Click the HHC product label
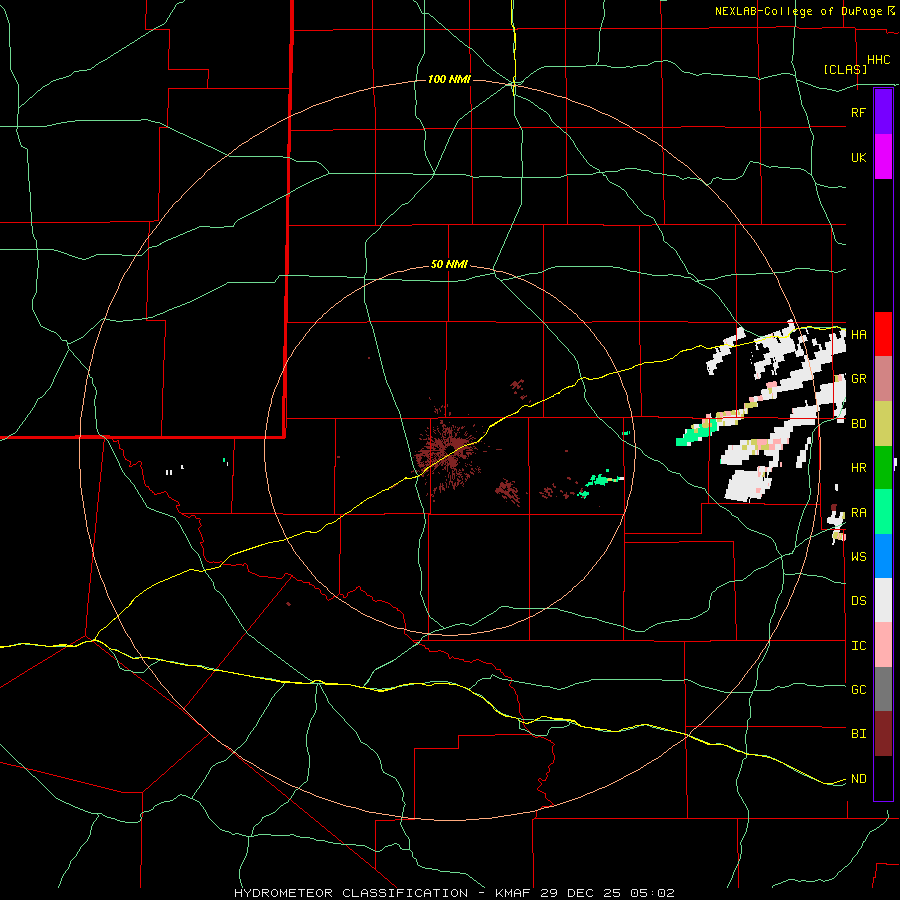The height and width of the screenshot is (900, 900). [x=878, y=60]
